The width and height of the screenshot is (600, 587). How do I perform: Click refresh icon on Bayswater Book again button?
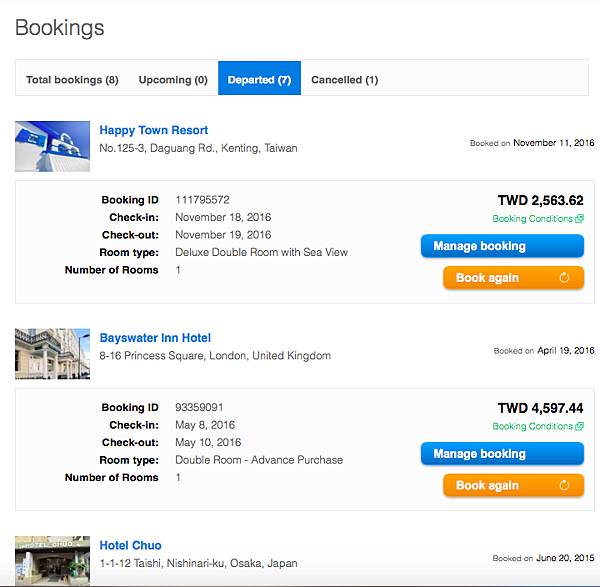pos(564,485)
